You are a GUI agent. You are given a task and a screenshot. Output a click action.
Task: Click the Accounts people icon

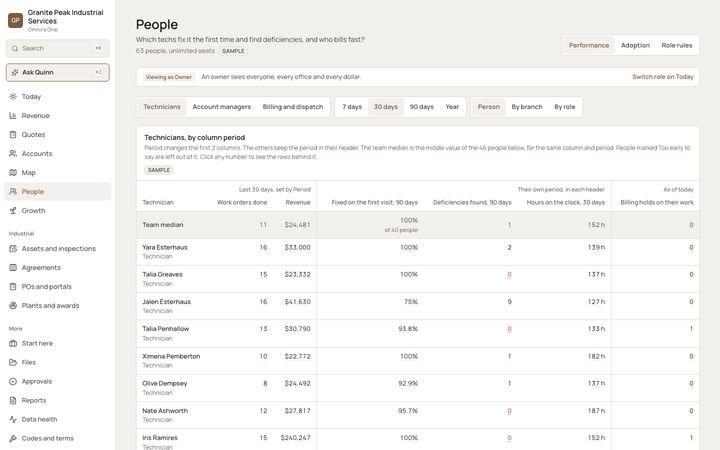13,153
